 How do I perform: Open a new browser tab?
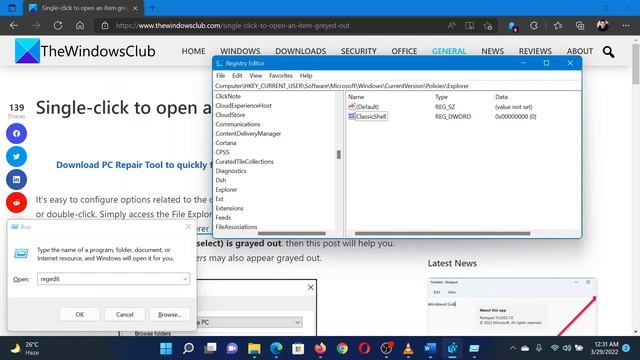coord(152,8)
